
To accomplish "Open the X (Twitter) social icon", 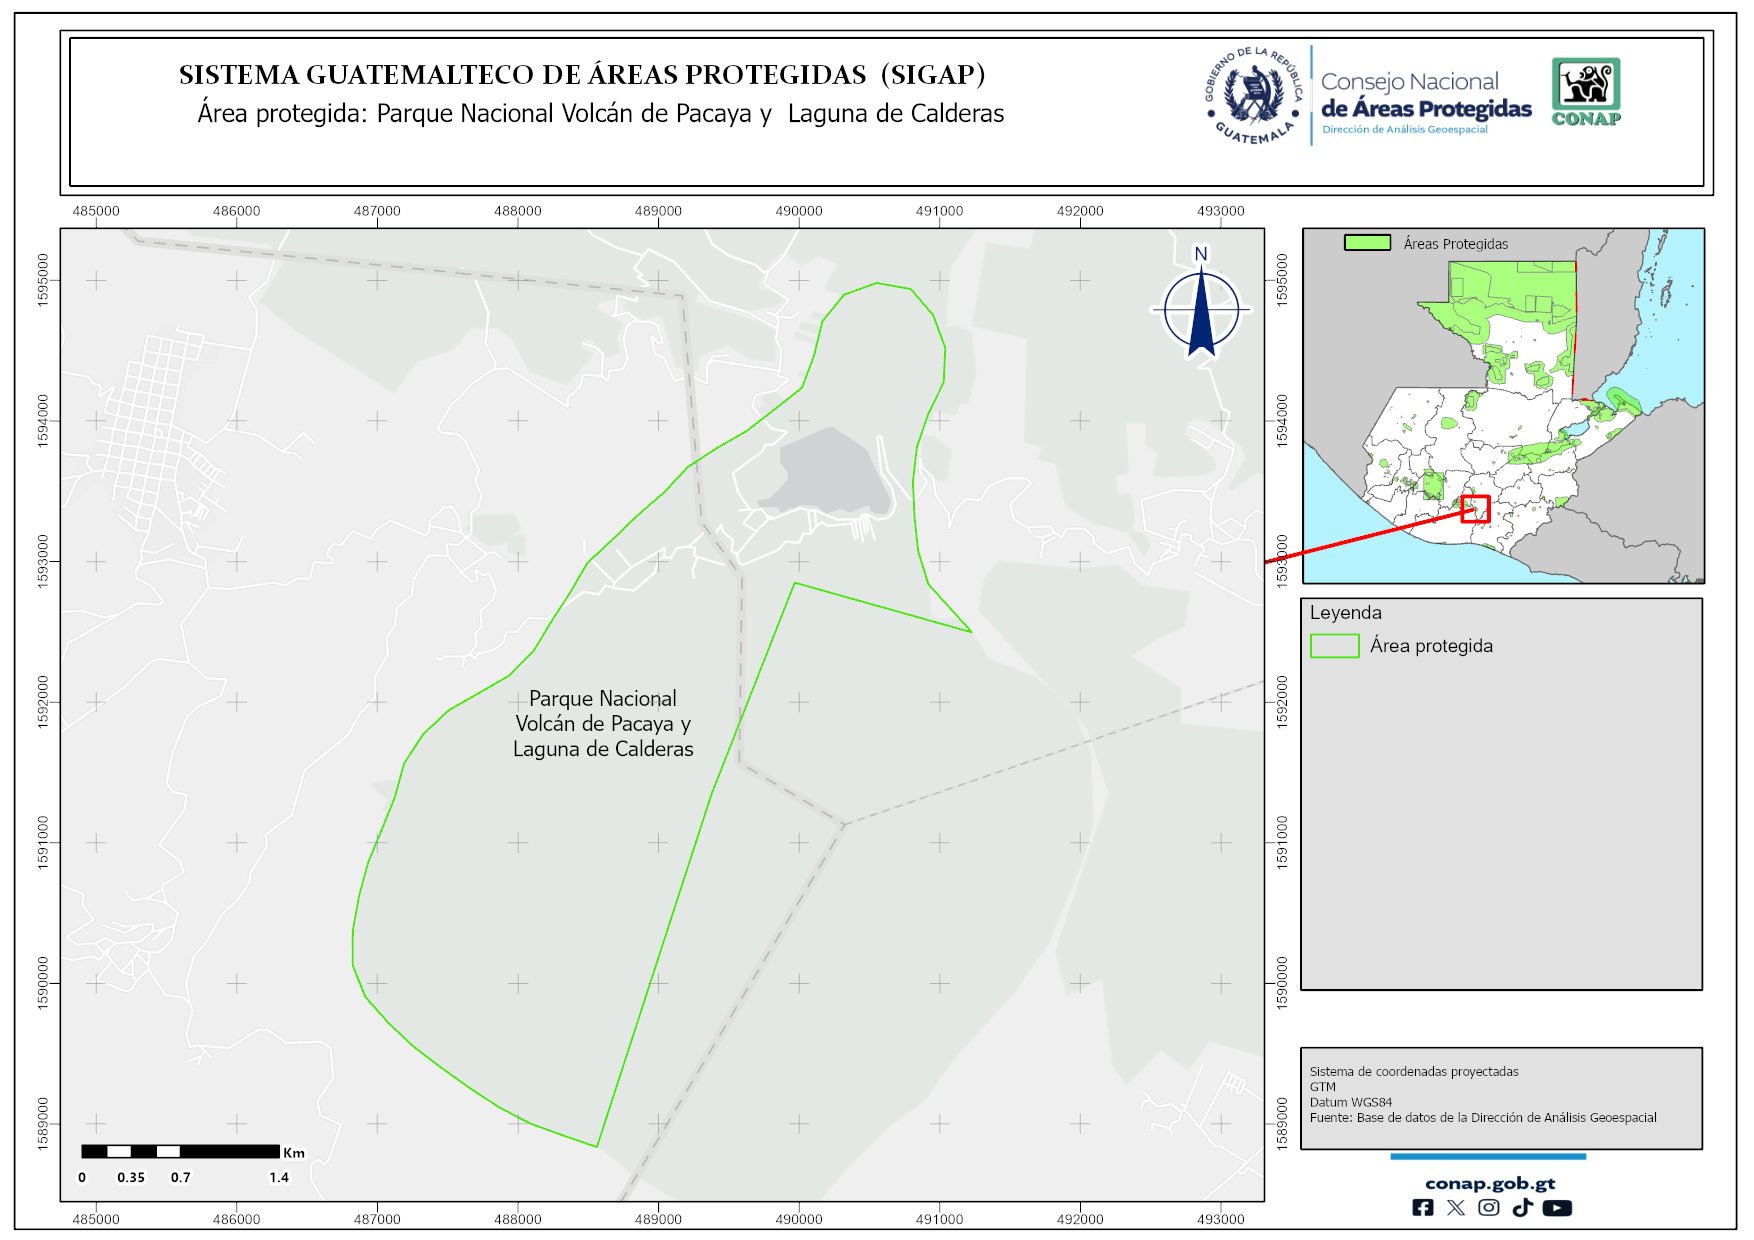I will (1455, 1208).
